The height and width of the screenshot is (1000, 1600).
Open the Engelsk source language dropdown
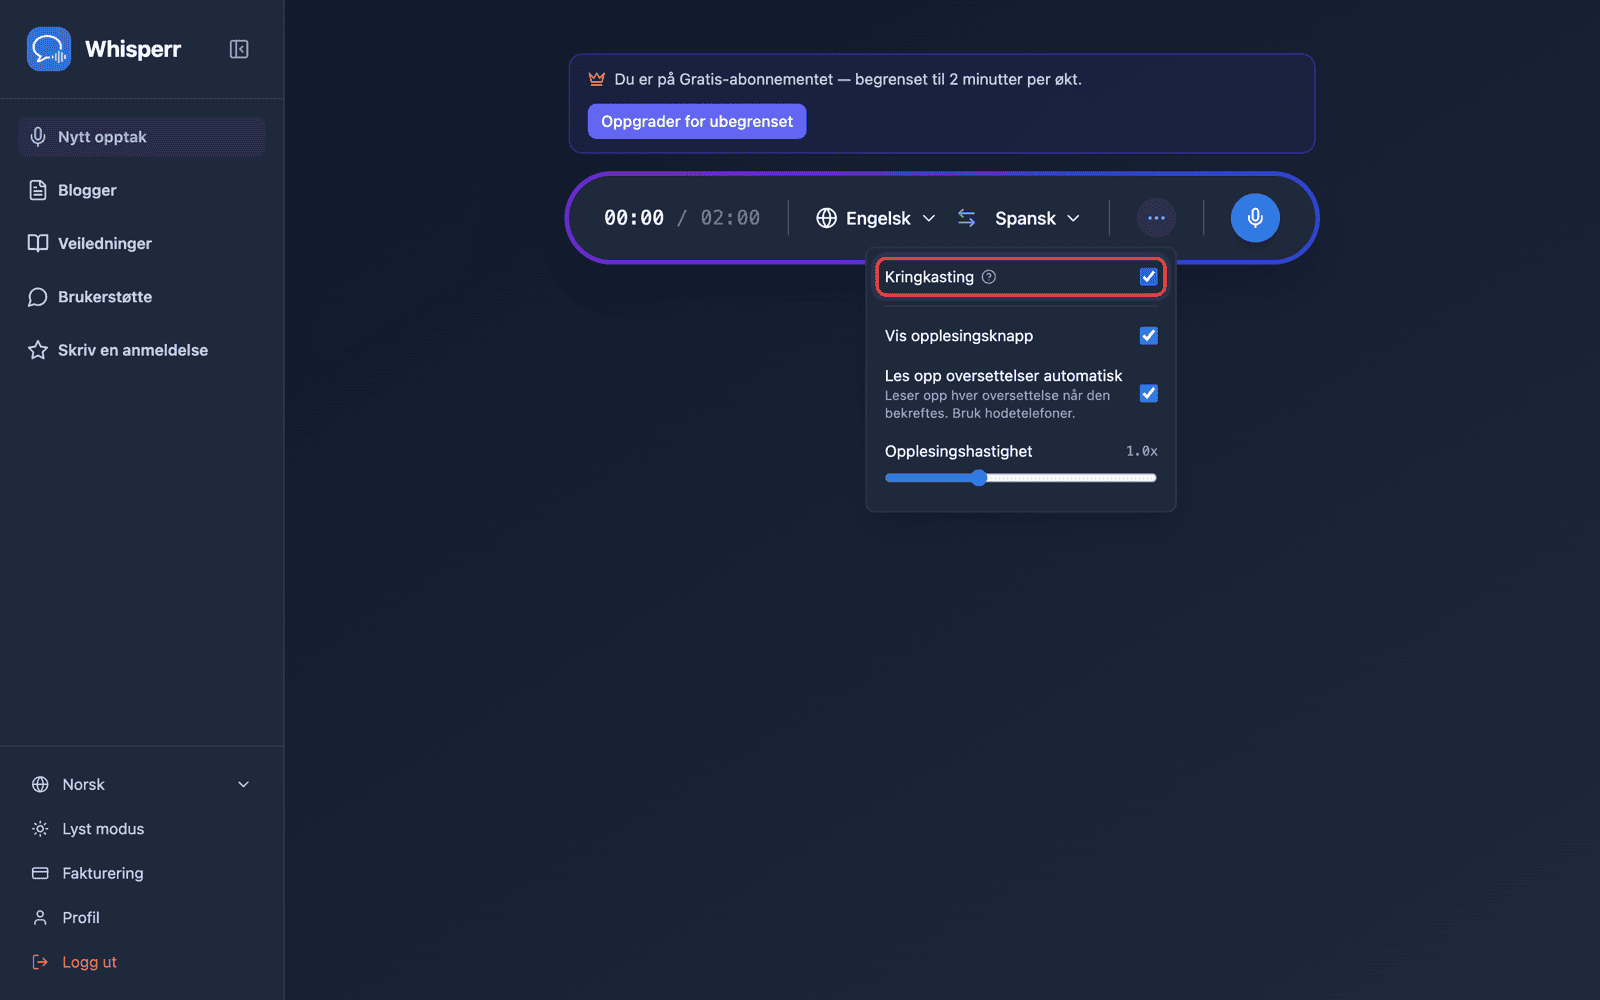(877, 218)
